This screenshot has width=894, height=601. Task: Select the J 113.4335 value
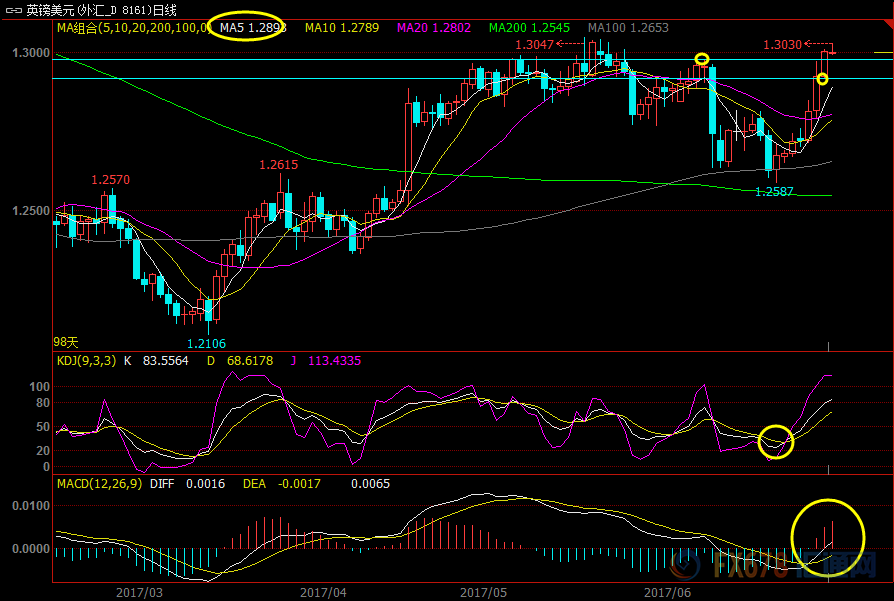click(326, 360)
